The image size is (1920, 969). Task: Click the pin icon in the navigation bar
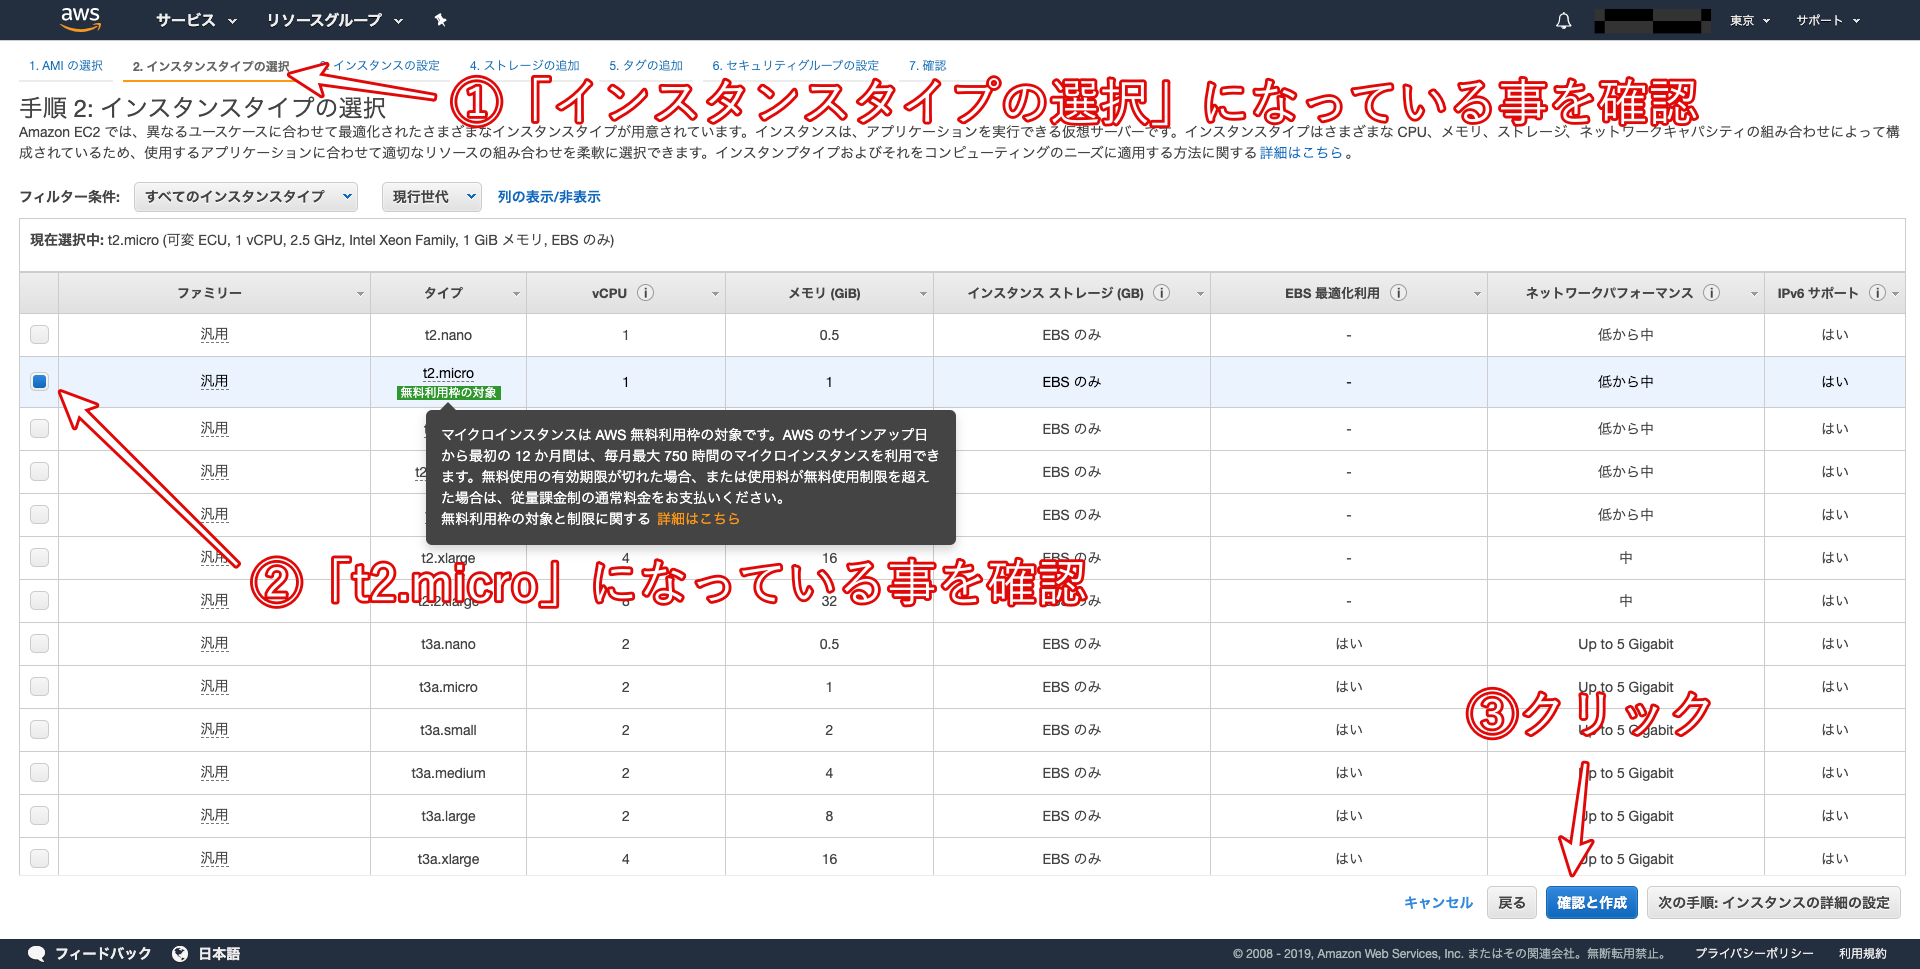pyautogui.click(x=439, y=19)
